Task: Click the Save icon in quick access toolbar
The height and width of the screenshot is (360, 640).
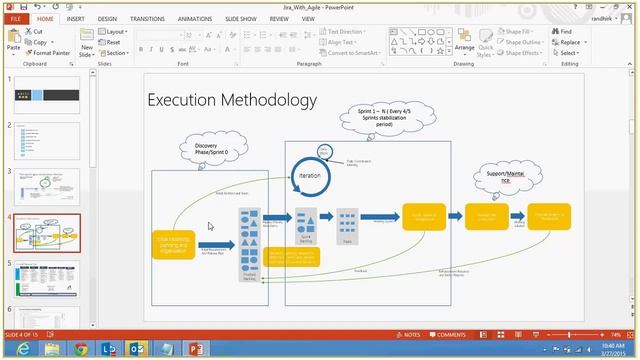Action: (x=24, y=7)
